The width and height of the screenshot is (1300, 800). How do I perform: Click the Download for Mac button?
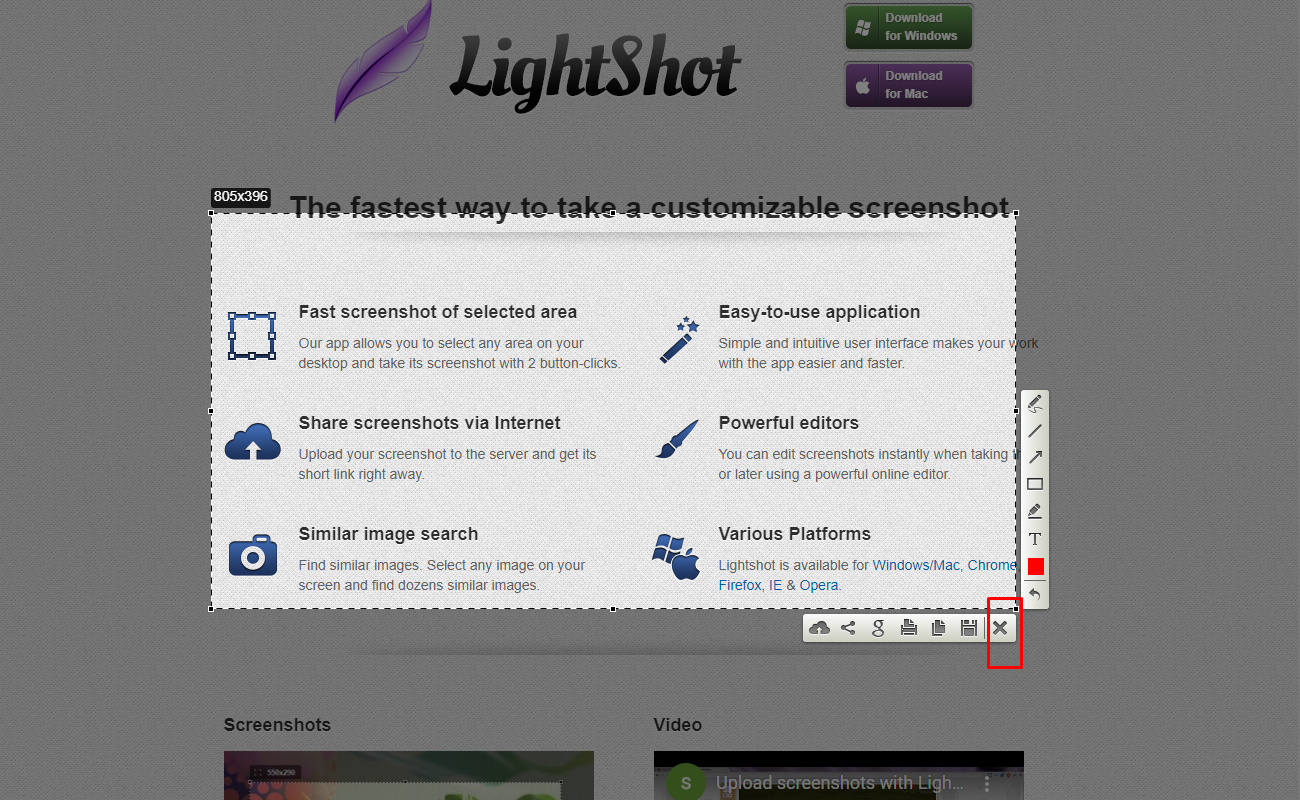(909, 85)
